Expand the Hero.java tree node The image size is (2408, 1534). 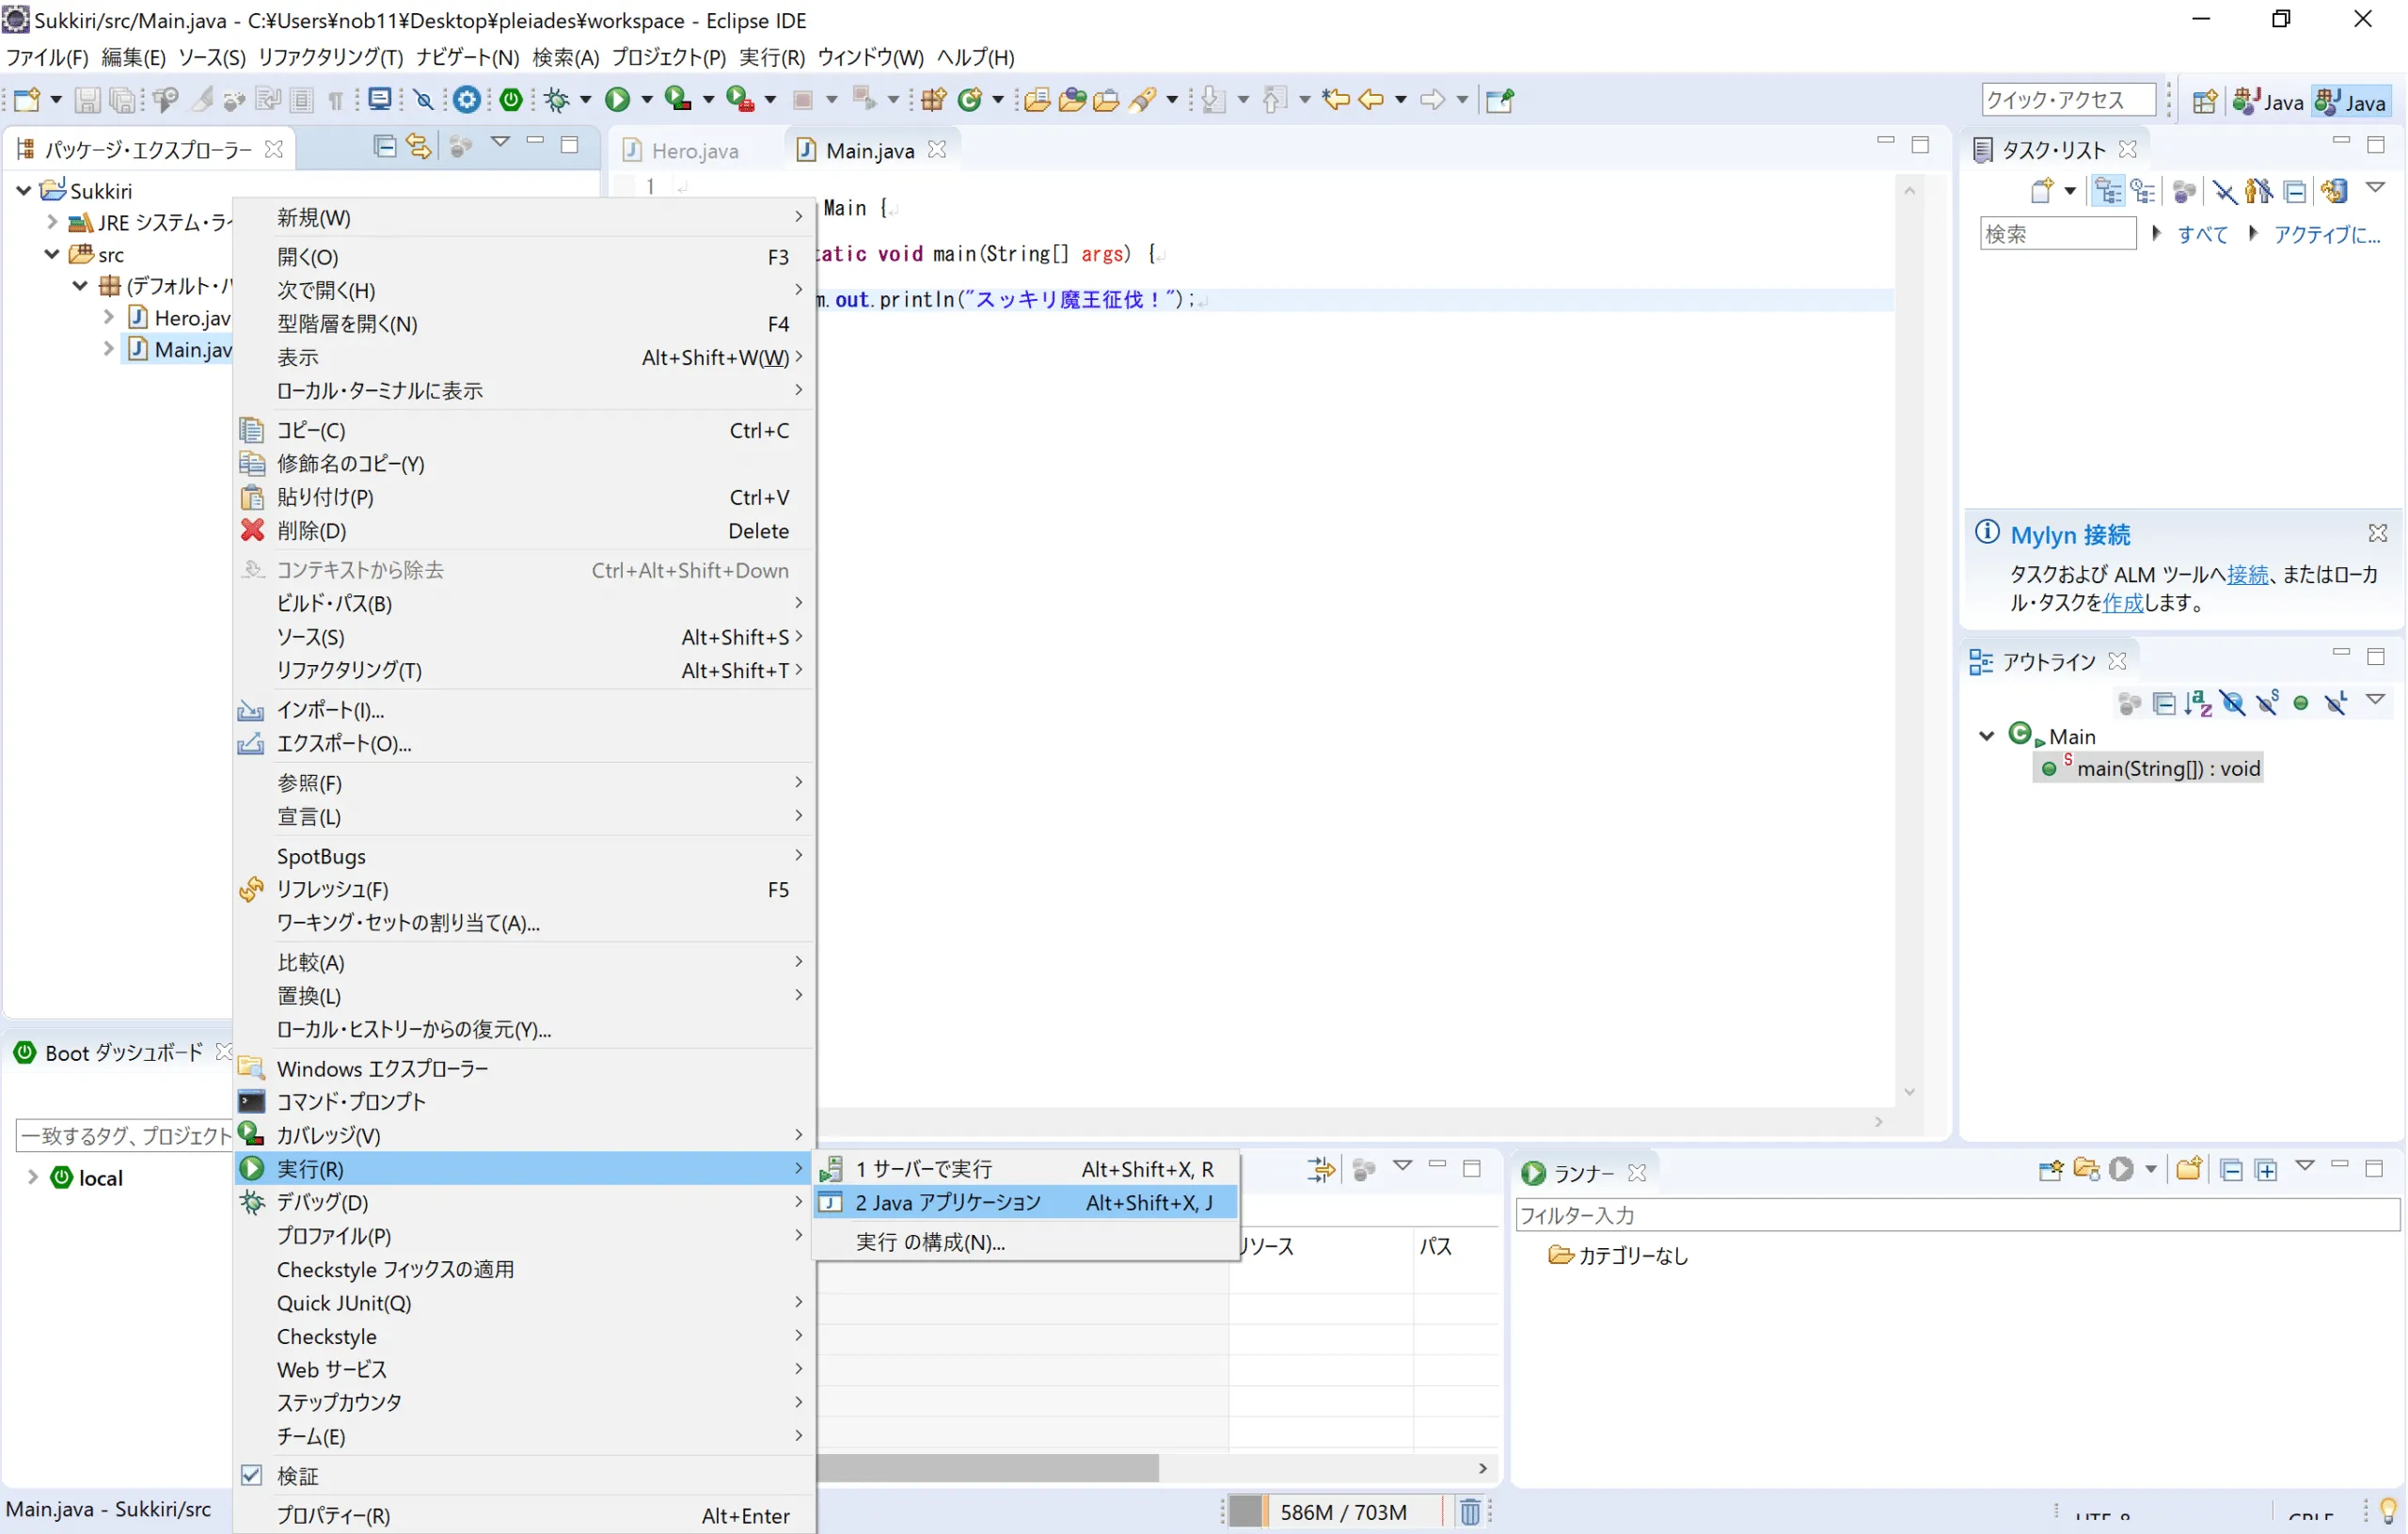click(109, 317)
